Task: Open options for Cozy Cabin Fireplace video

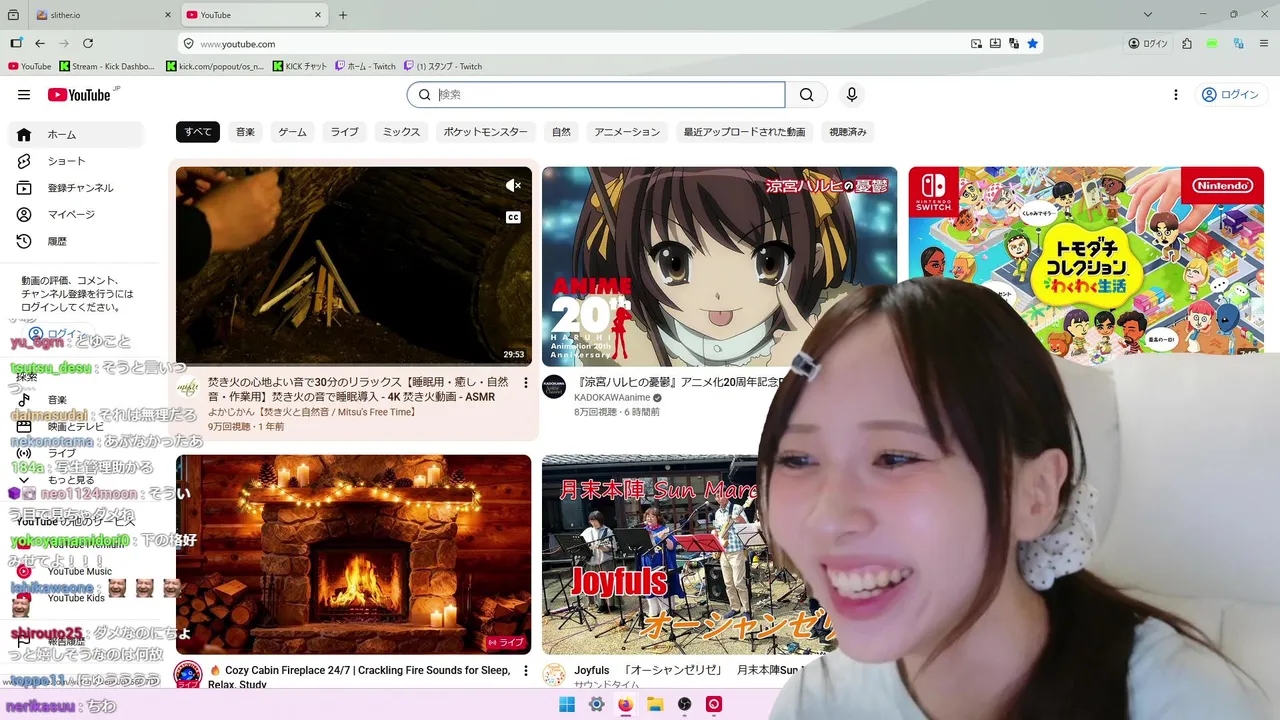Action: [526, 672]
